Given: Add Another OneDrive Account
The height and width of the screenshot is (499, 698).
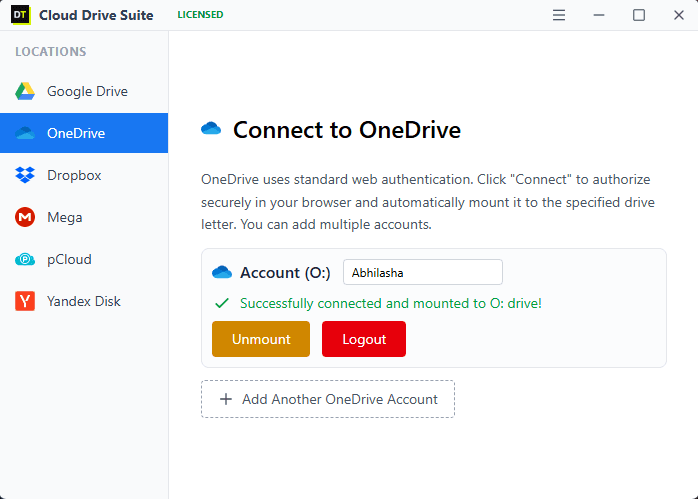Looking at the screenshot, I should tap(328, 399).
